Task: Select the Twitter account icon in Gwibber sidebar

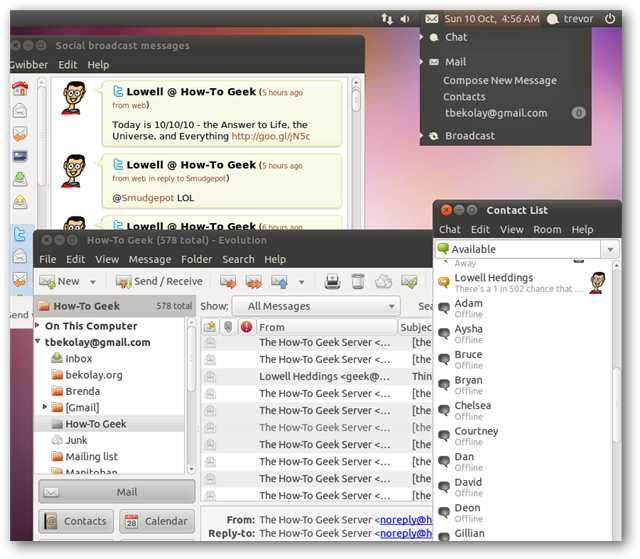Action: click(20, 234)
